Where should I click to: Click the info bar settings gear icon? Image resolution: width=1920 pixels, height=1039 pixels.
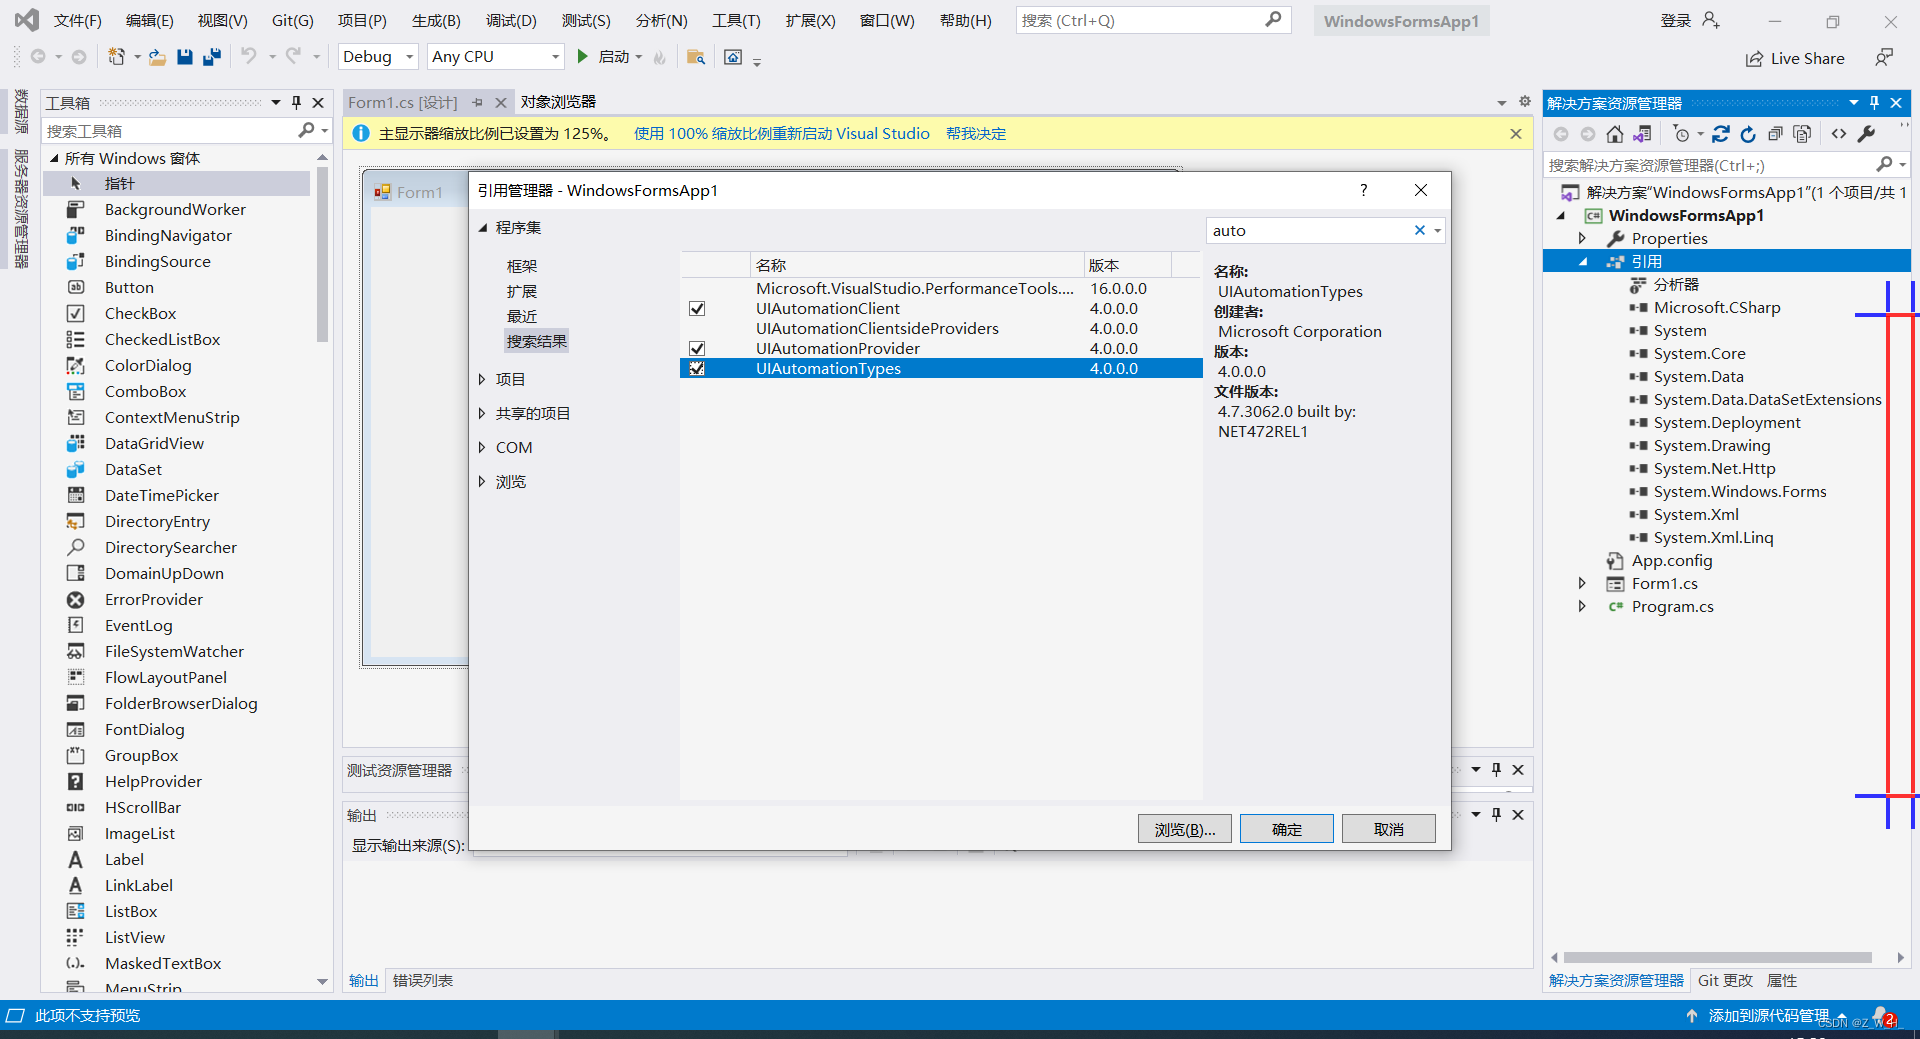pyautogui.click(x=1524, y=101)
